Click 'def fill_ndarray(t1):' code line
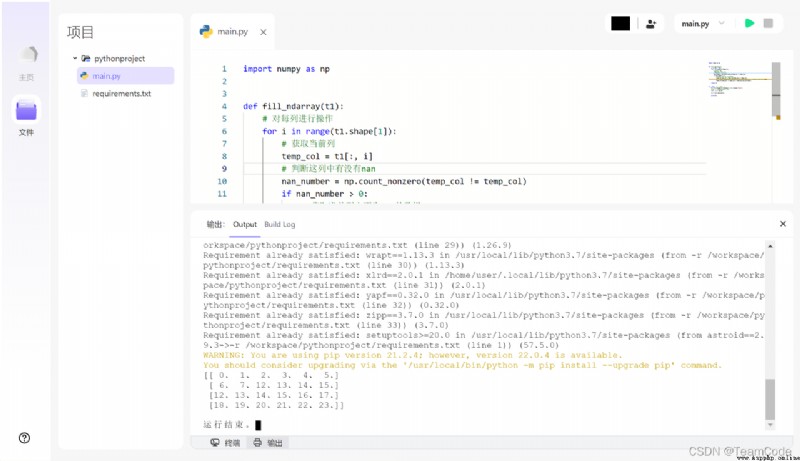800x461 pixels. [293, 107]
